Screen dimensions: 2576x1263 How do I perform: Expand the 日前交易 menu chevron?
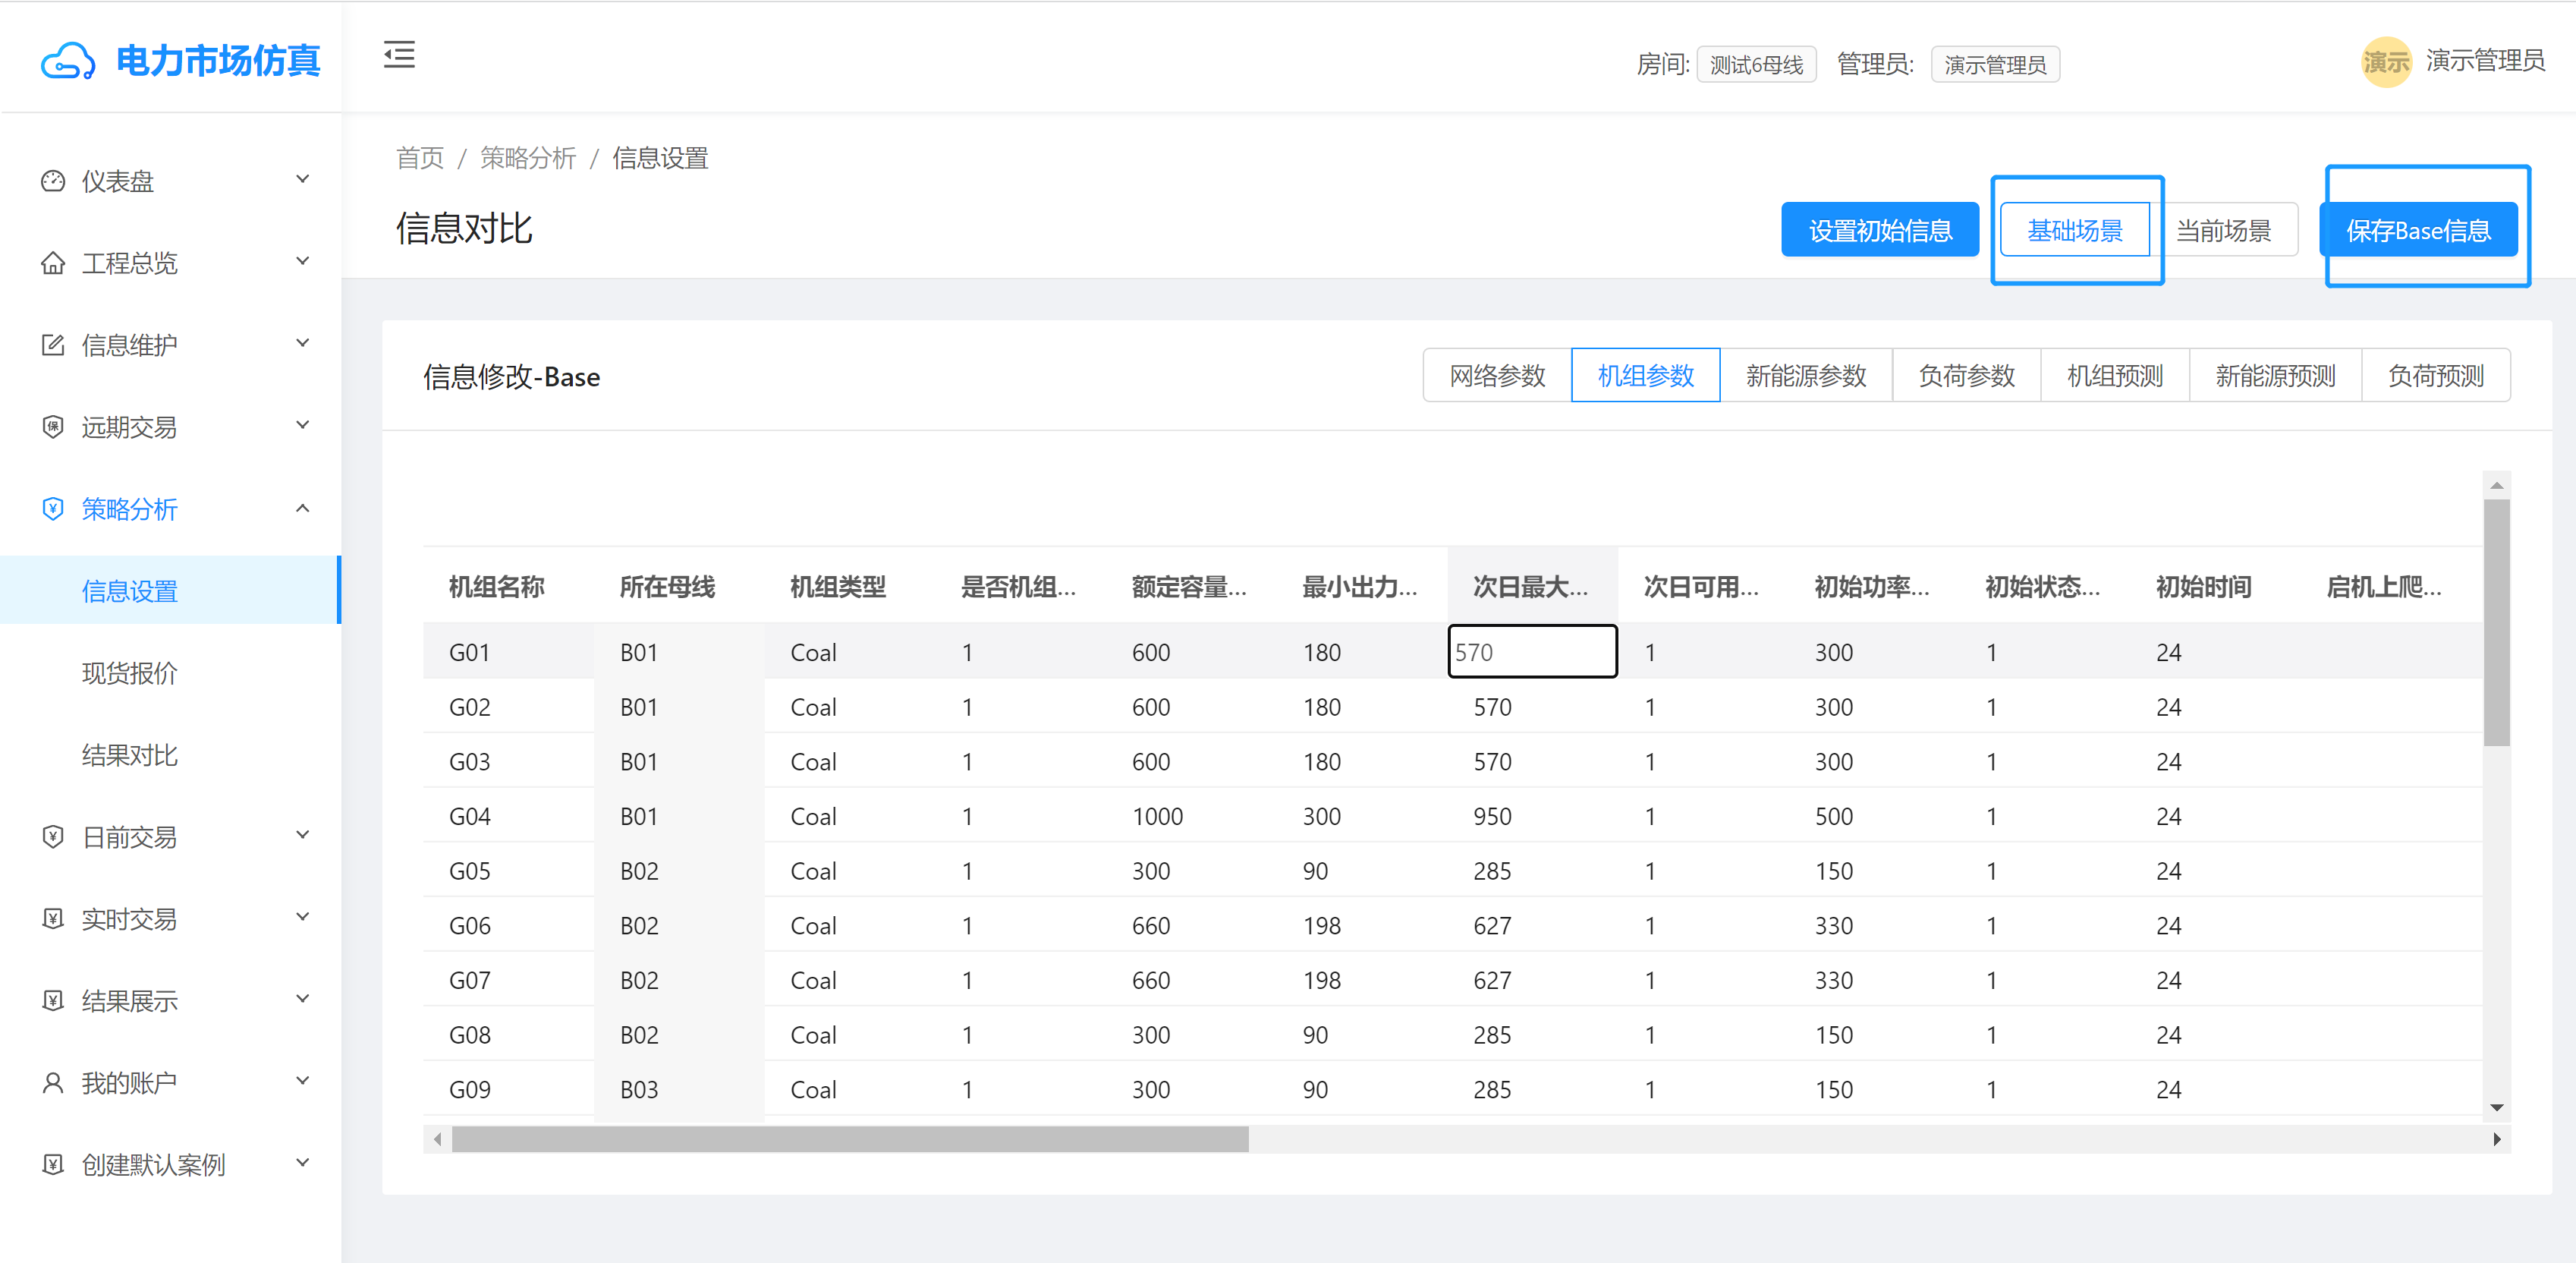(303, 836)
